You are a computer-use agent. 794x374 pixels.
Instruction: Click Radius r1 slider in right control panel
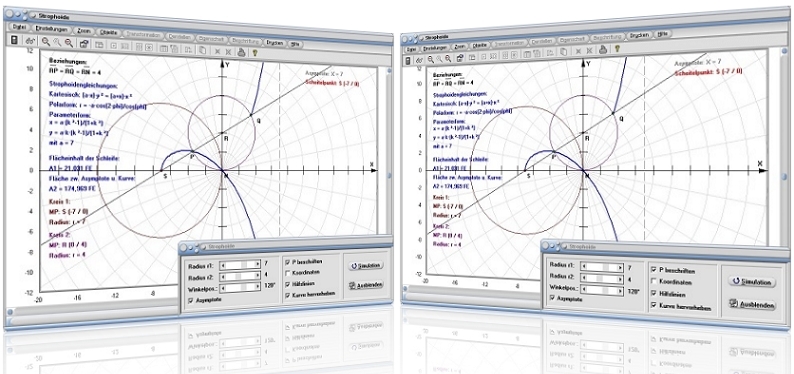coord(602,267)
